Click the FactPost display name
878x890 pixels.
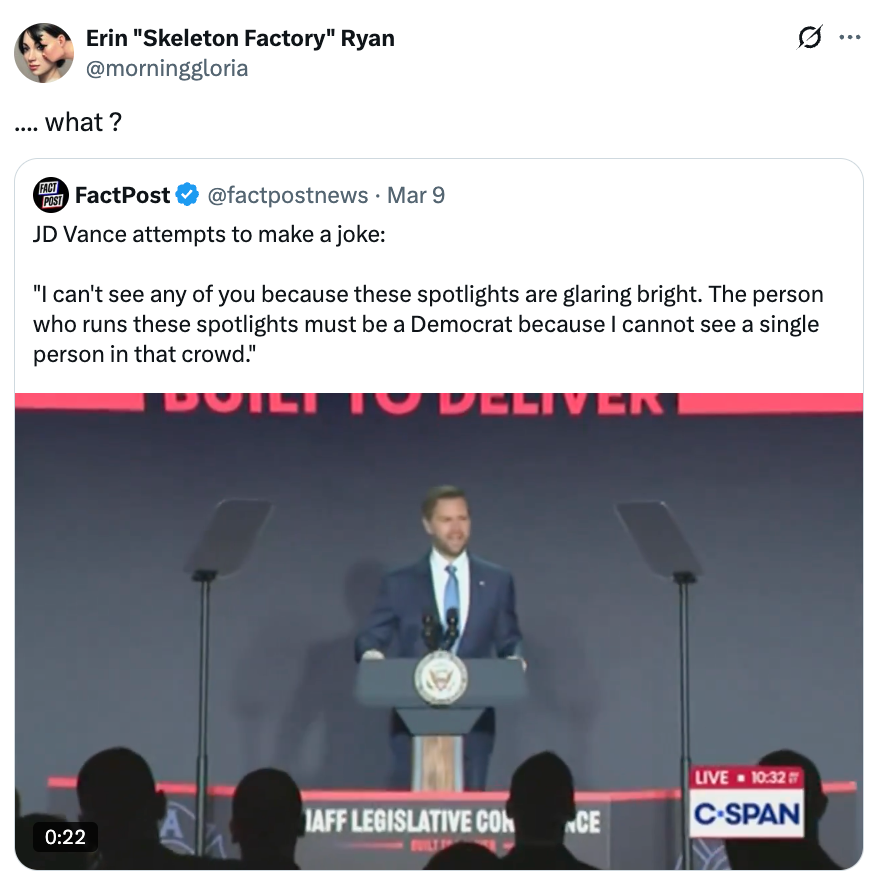[122, 195]
